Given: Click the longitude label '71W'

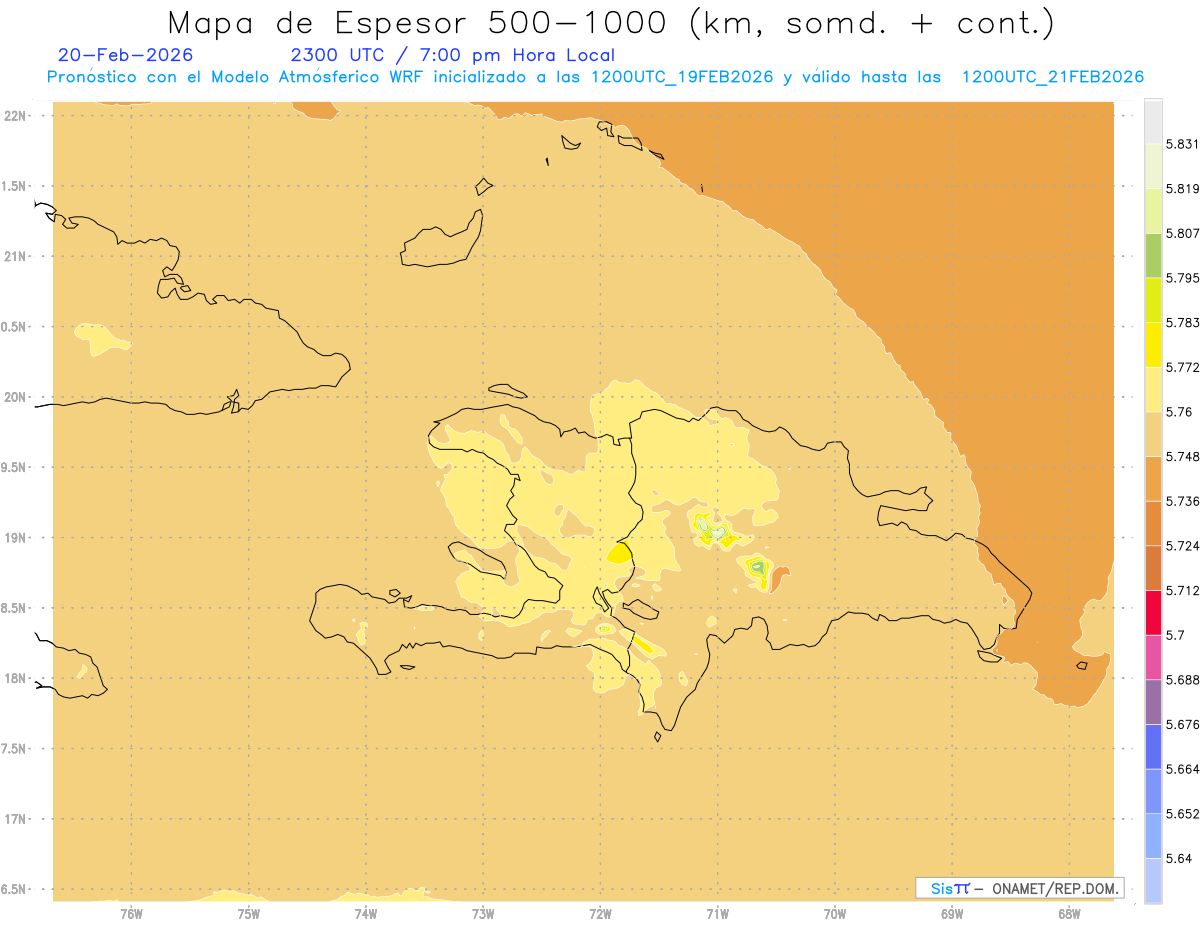Looking at the screenshot, I should point(717,913).
